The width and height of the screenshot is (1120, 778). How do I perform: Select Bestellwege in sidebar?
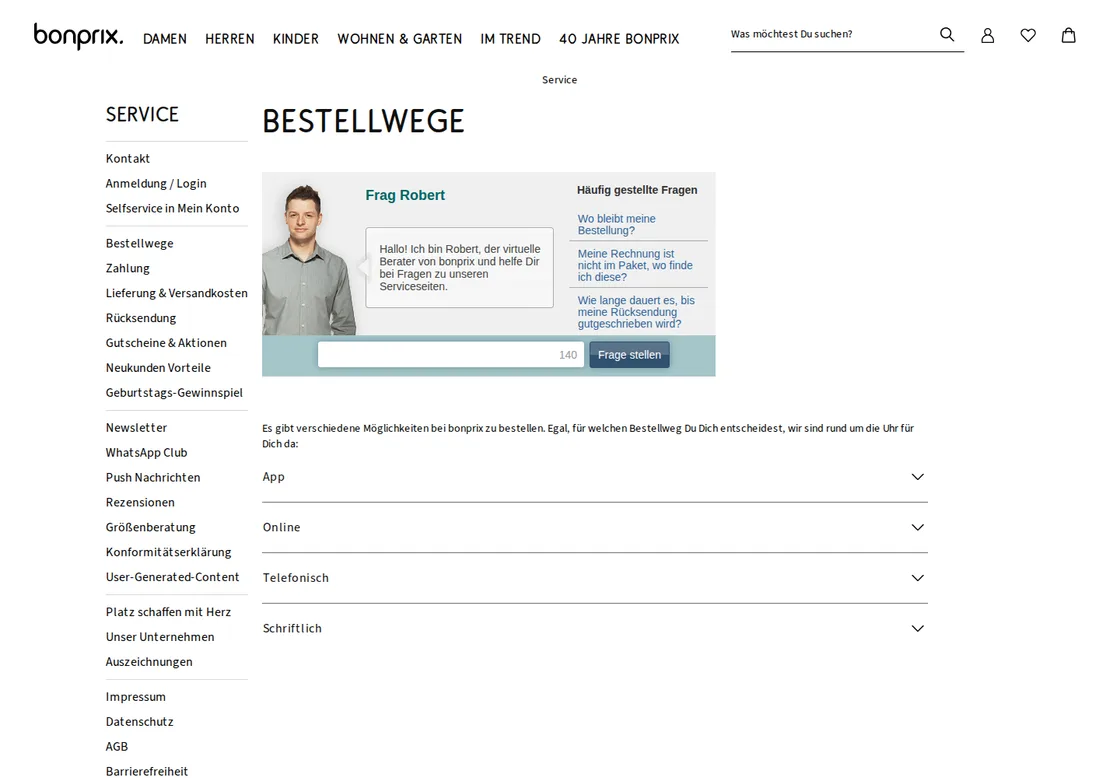139,244
